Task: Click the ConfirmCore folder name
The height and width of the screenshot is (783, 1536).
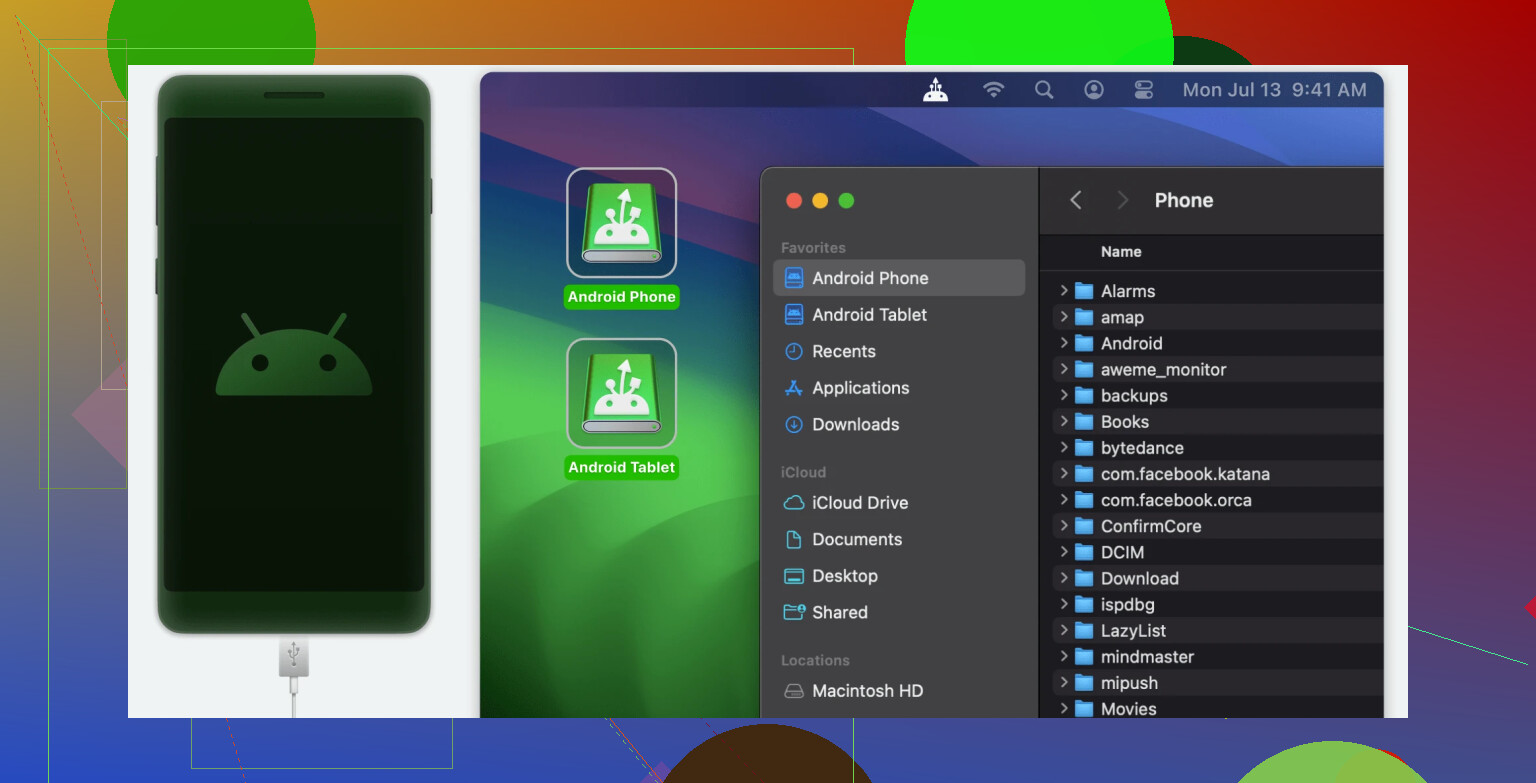Action: click(x=1151, y=526)
